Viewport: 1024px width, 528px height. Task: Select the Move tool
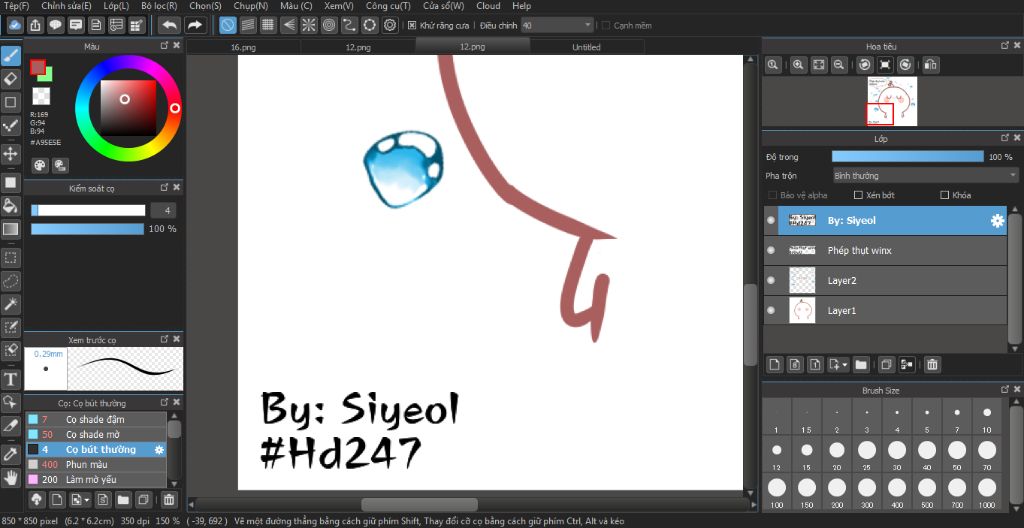point(10,154)
